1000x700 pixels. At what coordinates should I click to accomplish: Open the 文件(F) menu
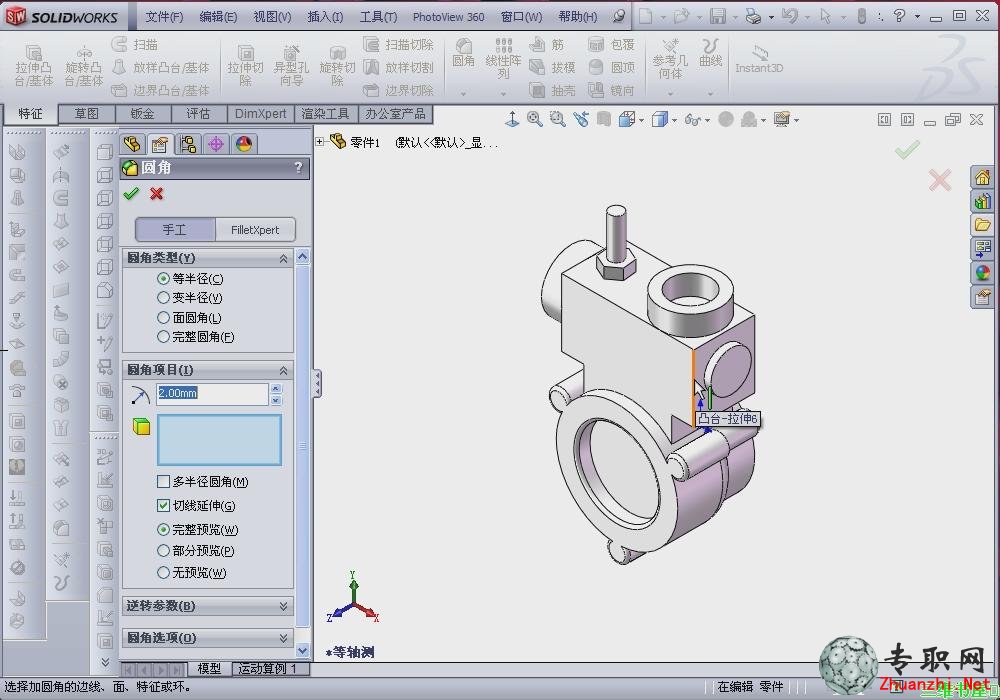164,17
